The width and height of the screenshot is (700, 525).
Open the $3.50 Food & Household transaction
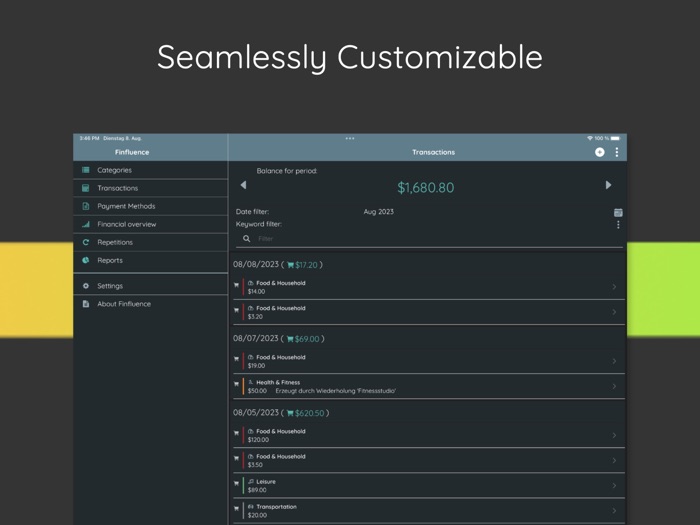coord(429,460)
